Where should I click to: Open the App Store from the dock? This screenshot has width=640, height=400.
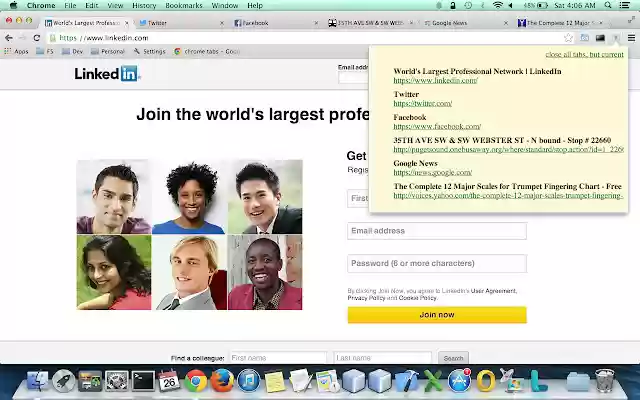(460, 380)
